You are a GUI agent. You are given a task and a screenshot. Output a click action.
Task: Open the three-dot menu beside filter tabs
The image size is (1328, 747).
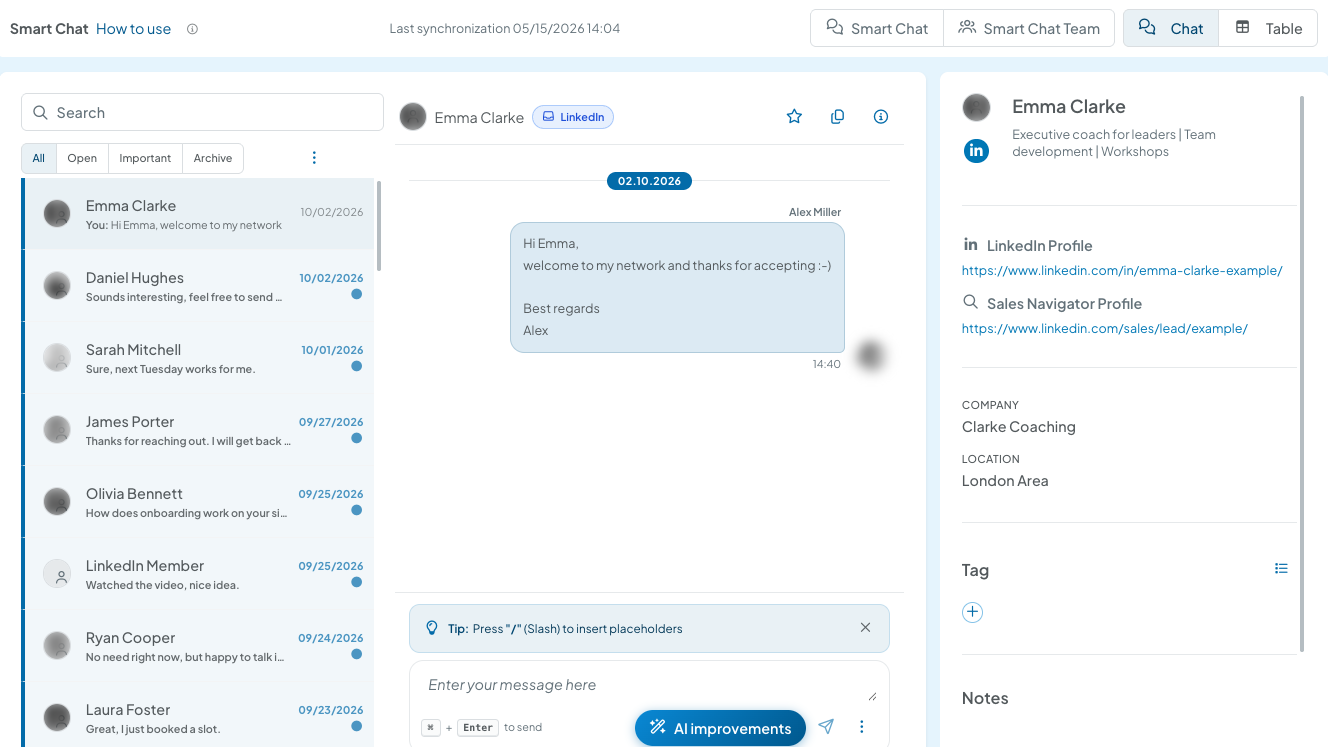pos(314,158)
